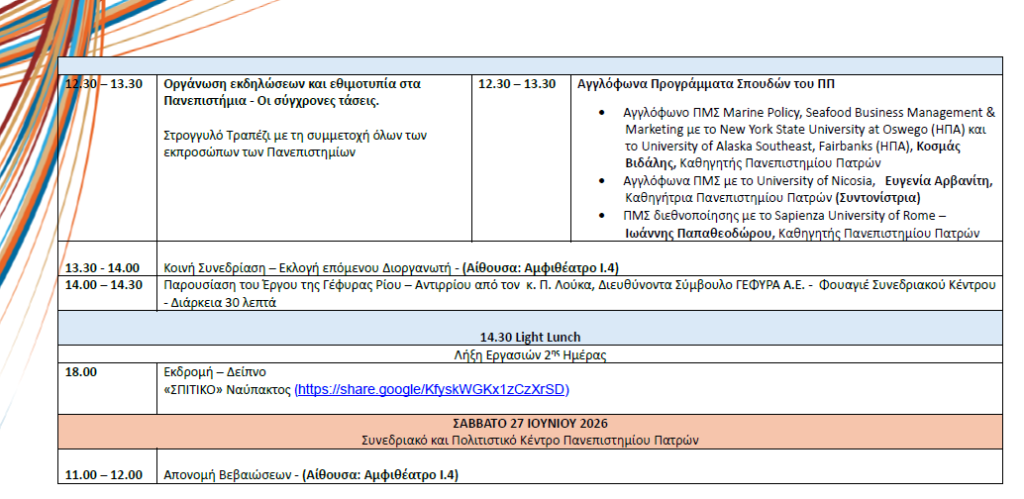Open the share.google link for ΣΠΙΤΙΚΟ Ναύπακτος
1024x499 pixels.
[x=432, y=390]
